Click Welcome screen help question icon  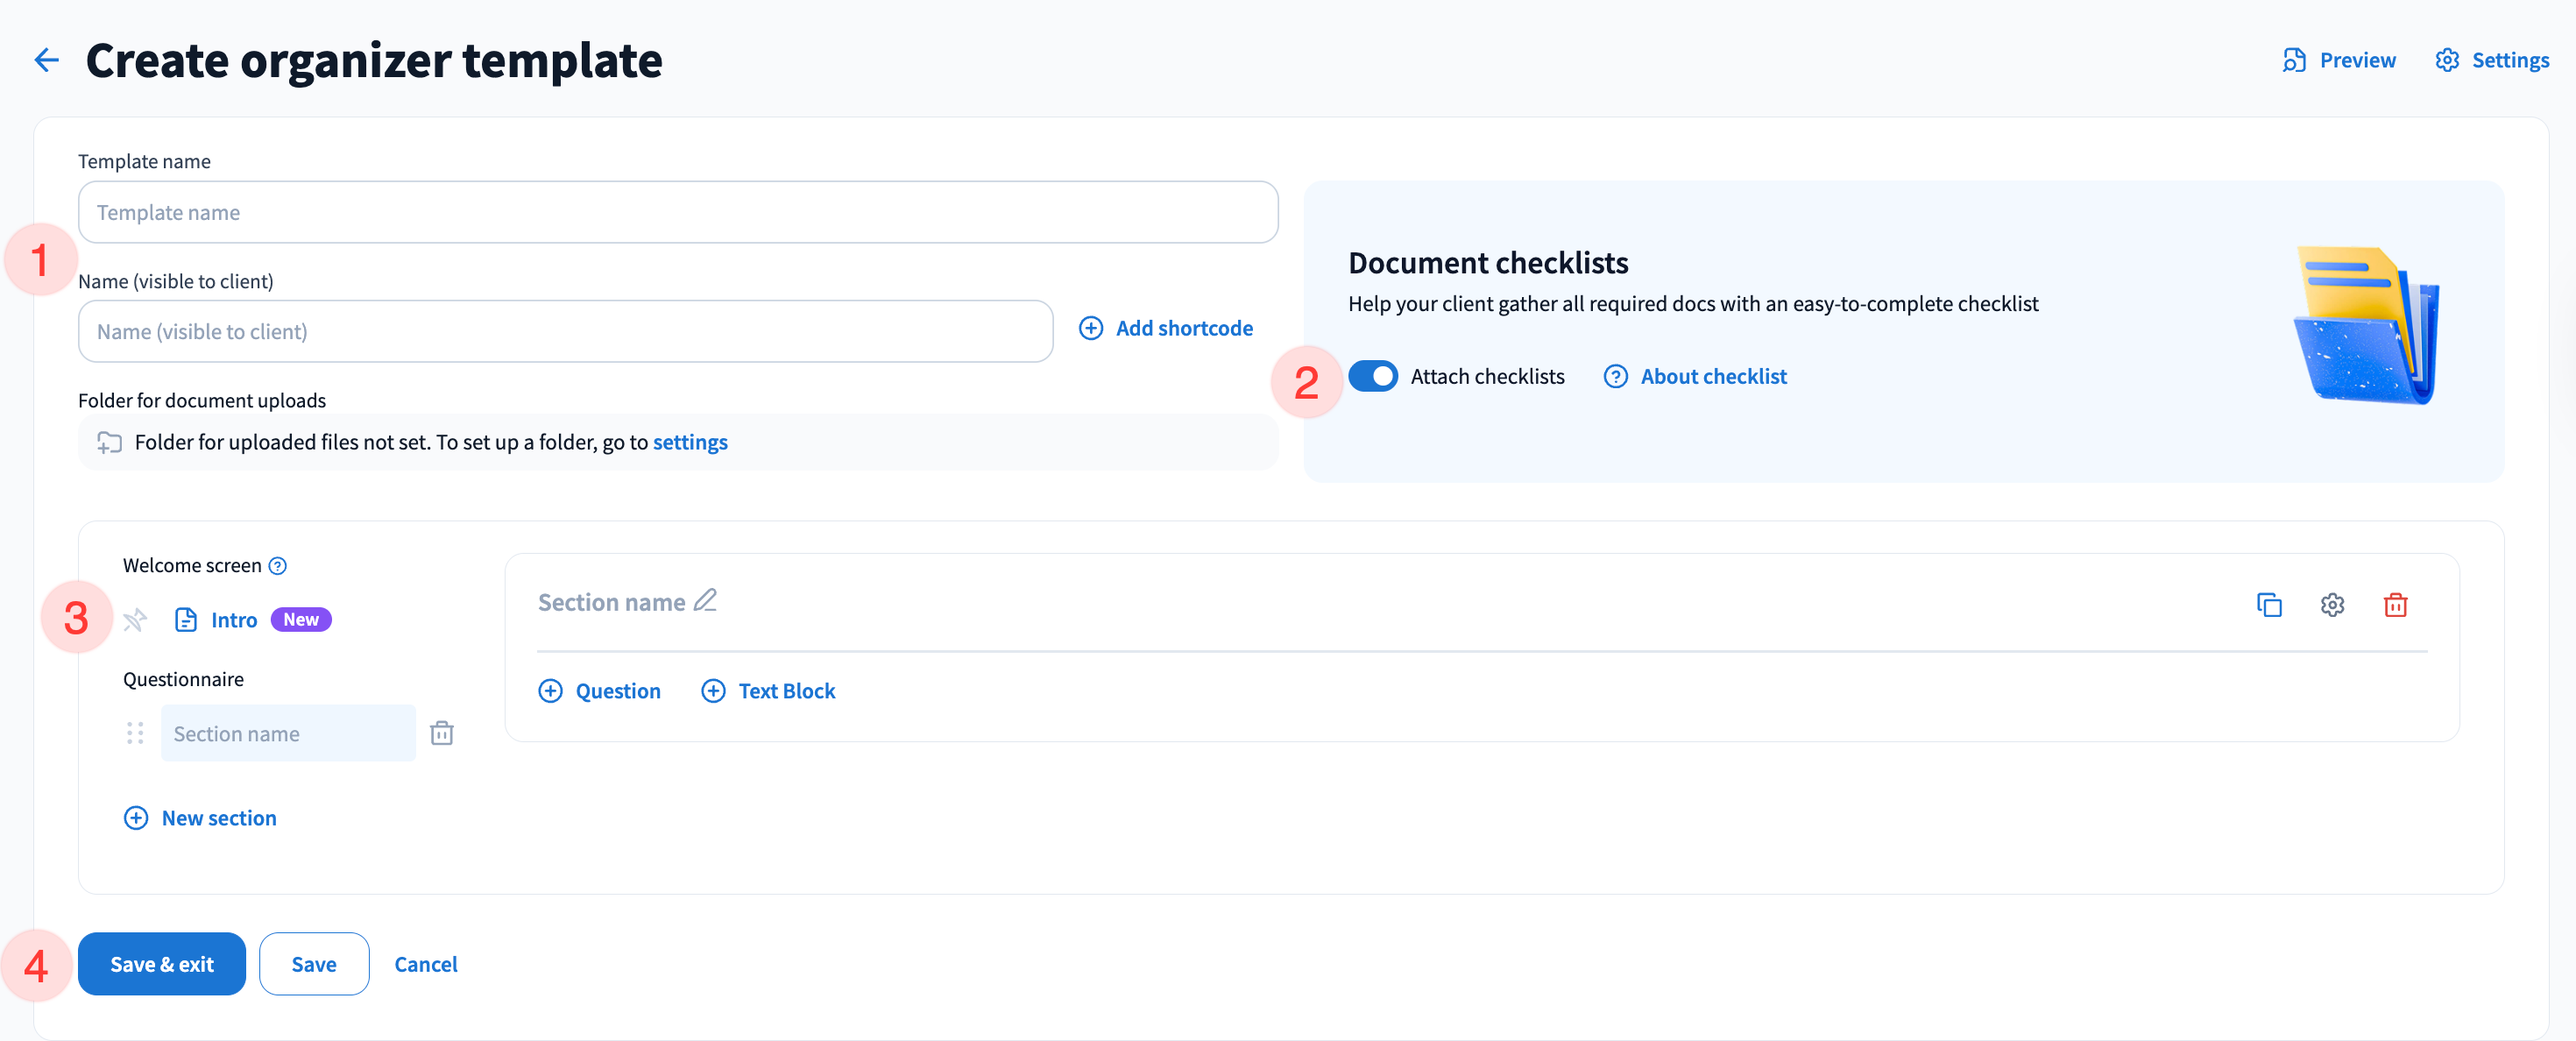(x=278, y=566)
